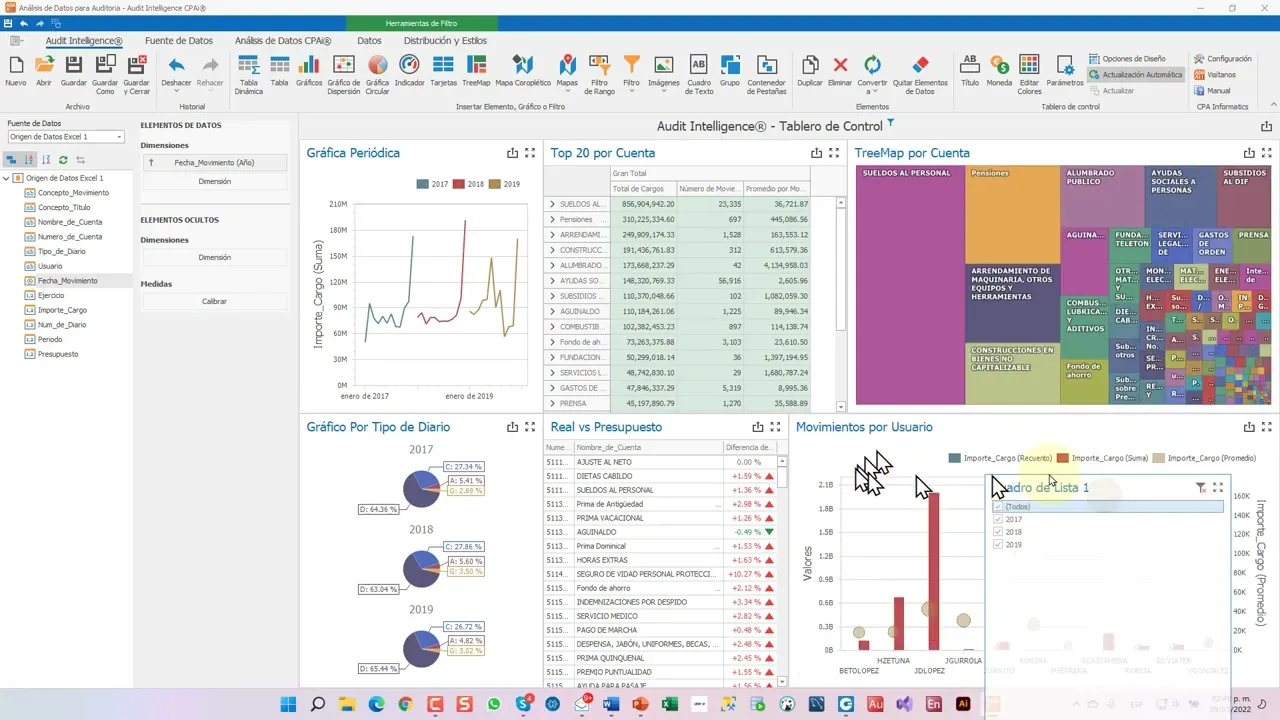This screenshot has height=720, width=1280.
Task: Click the Fecha_Movimiento (Año) dimension
Action: point(215,162)
